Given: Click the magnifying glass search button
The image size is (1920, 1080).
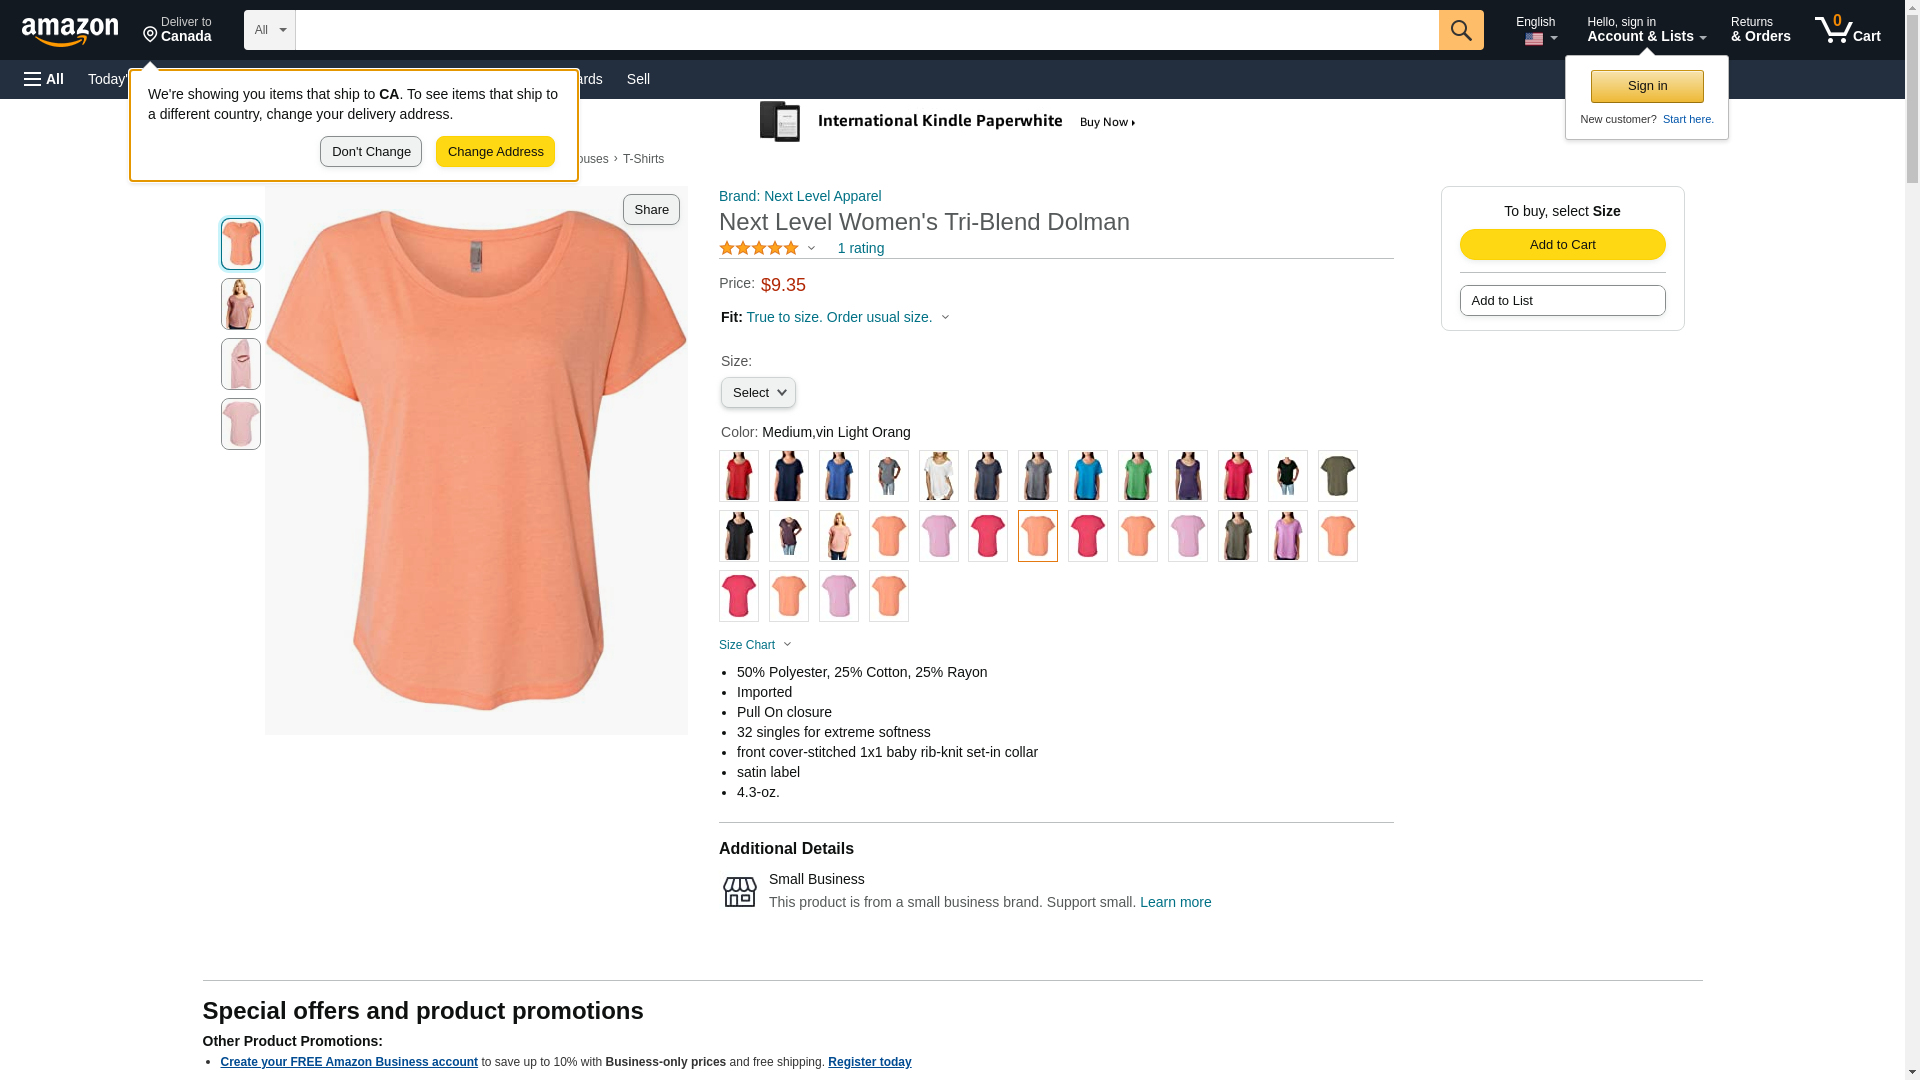Looking at the screenshot, I should pos(1461,30).
